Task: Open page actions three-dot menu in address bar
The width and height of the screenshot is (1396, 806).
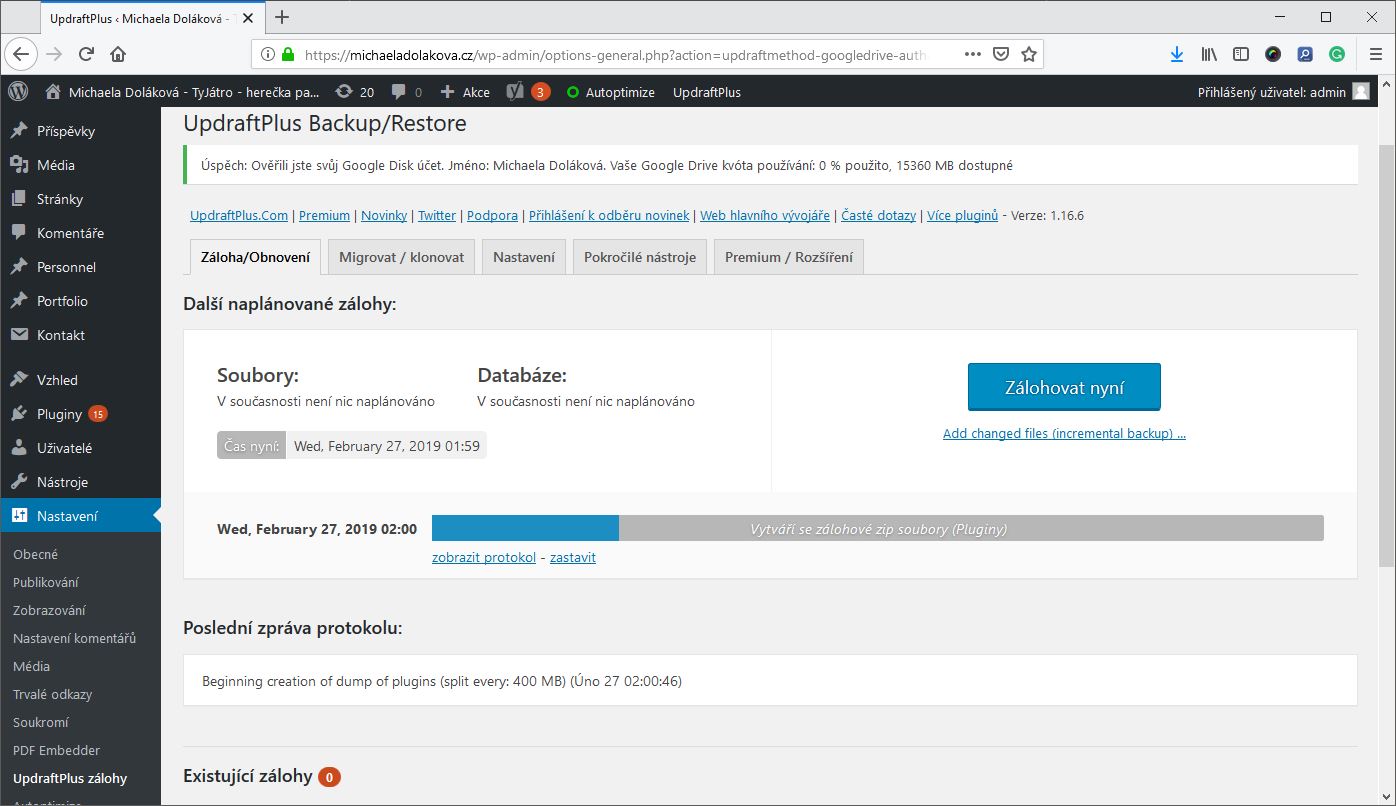Action: pyautogui.click(x=972, y=54)
